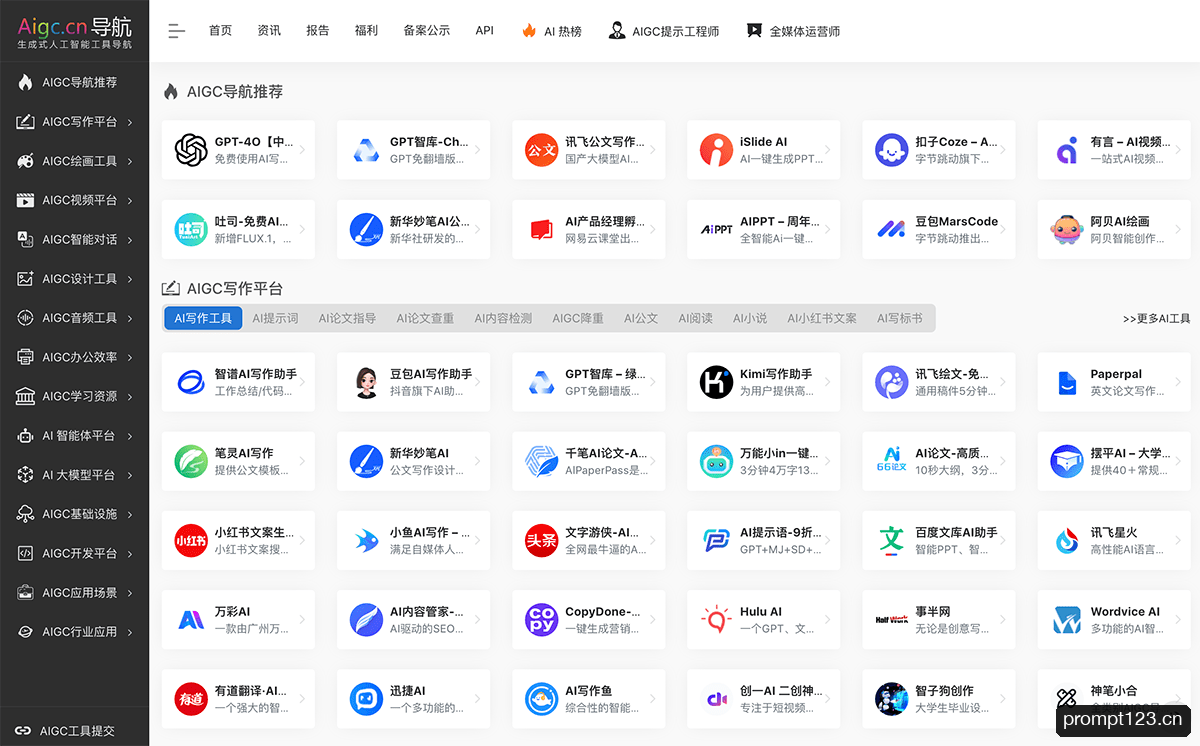Select AIGC导航推荐 in the sidebar

point(74,83)
